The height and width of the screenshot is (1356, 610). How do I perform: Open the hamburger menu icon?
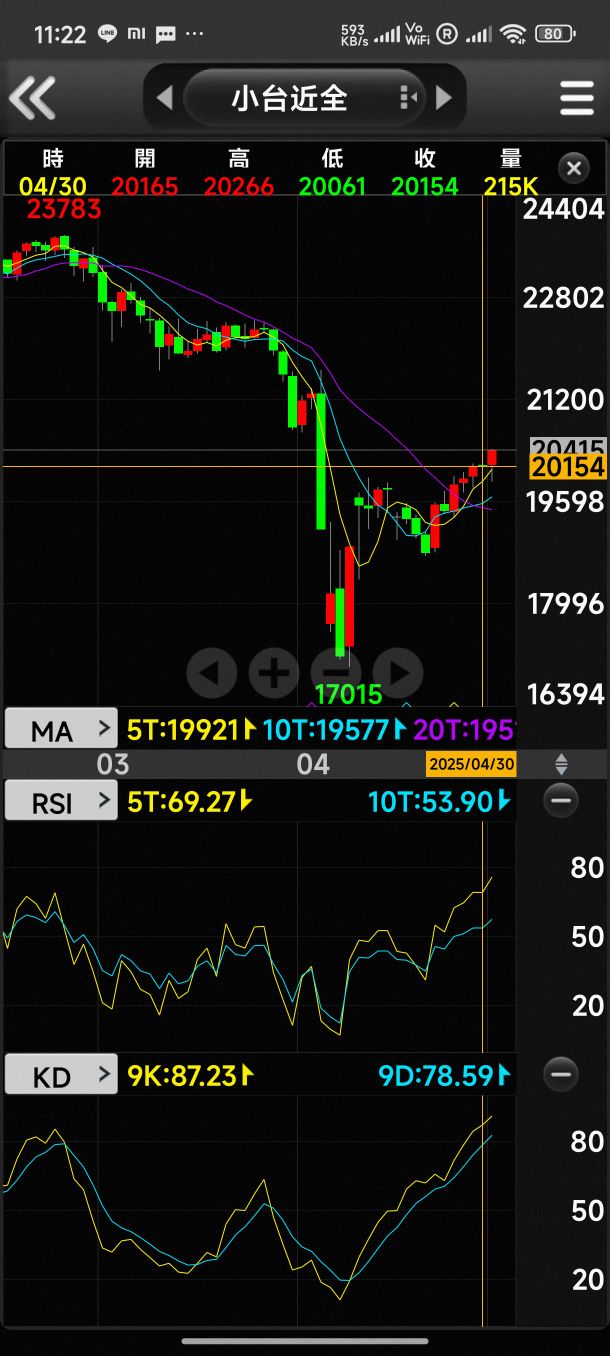click(x=577, y=98)
